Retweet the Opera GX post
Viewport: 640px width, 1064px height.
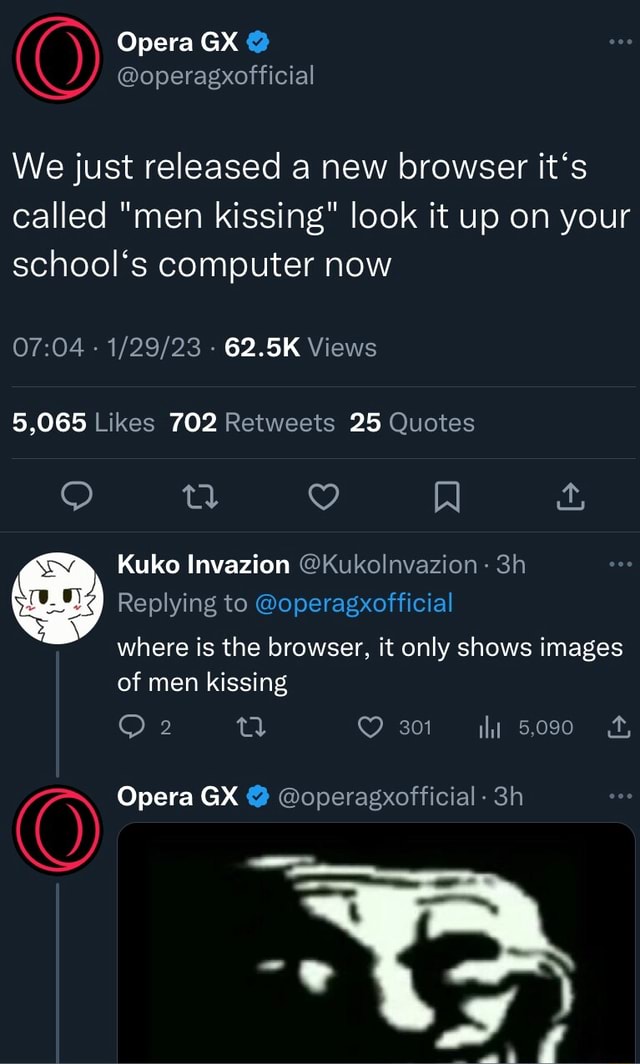coord(198,496)
